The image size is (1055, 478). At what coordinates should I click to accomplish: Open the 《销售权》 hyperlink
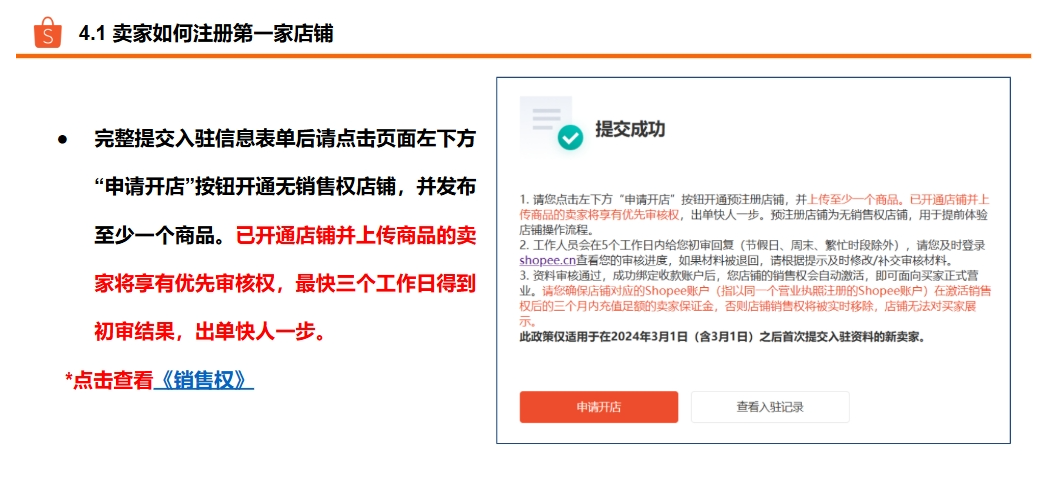[x=204, y=380]
